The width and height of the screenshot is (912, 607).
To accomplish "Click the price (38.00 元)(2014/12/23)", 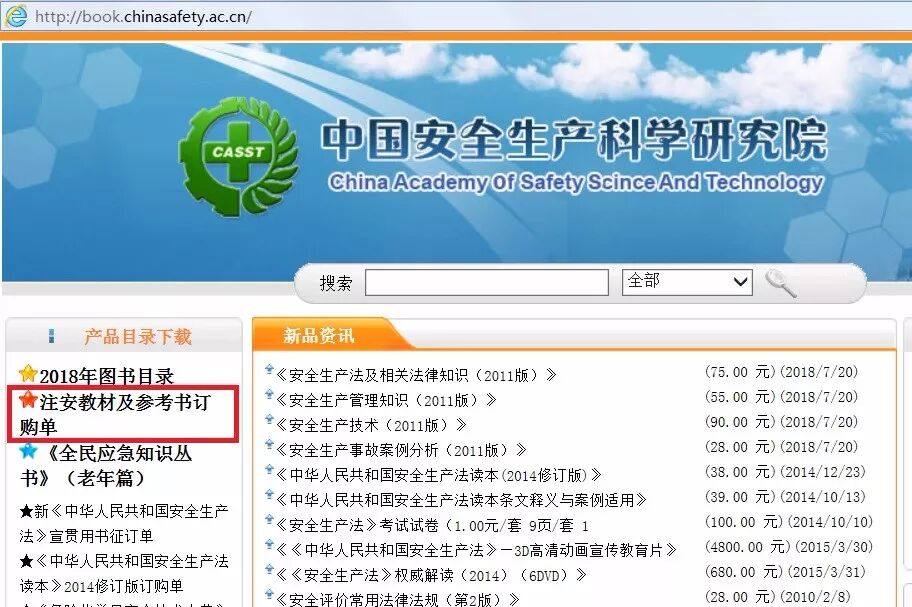I will [x=785, y=472].
